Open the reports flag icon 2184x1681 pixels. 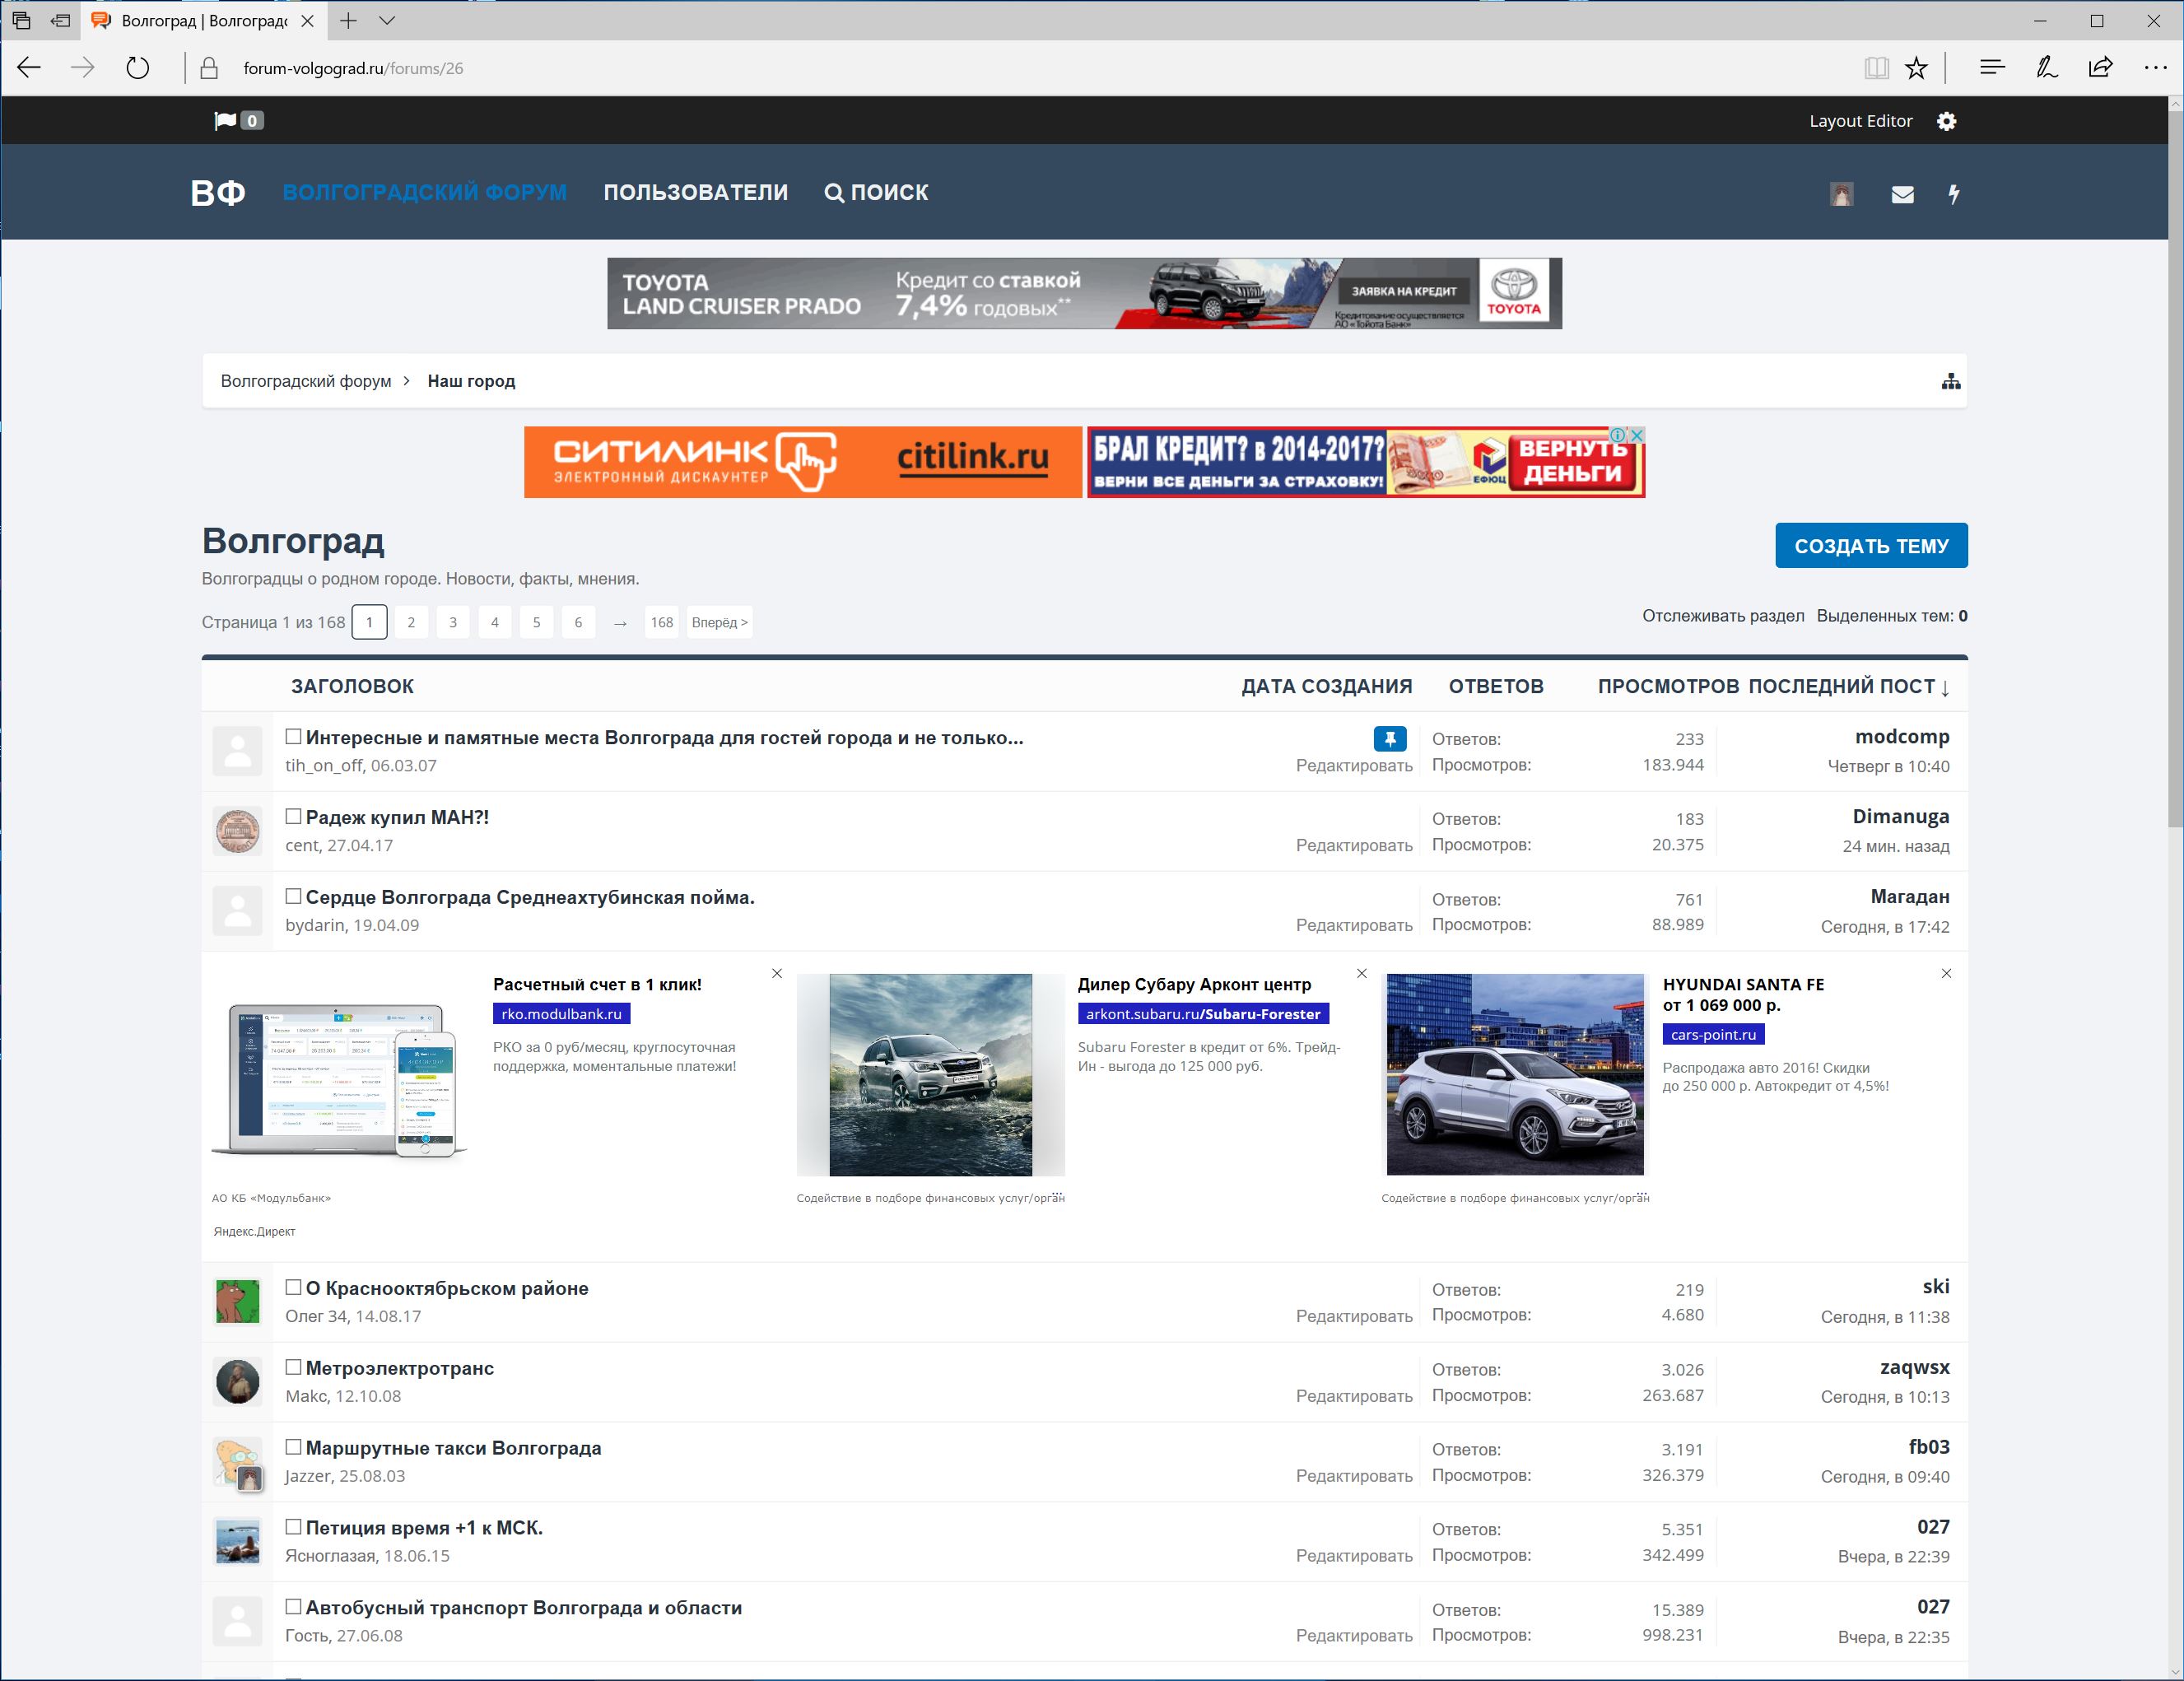(x=226, y=121)
